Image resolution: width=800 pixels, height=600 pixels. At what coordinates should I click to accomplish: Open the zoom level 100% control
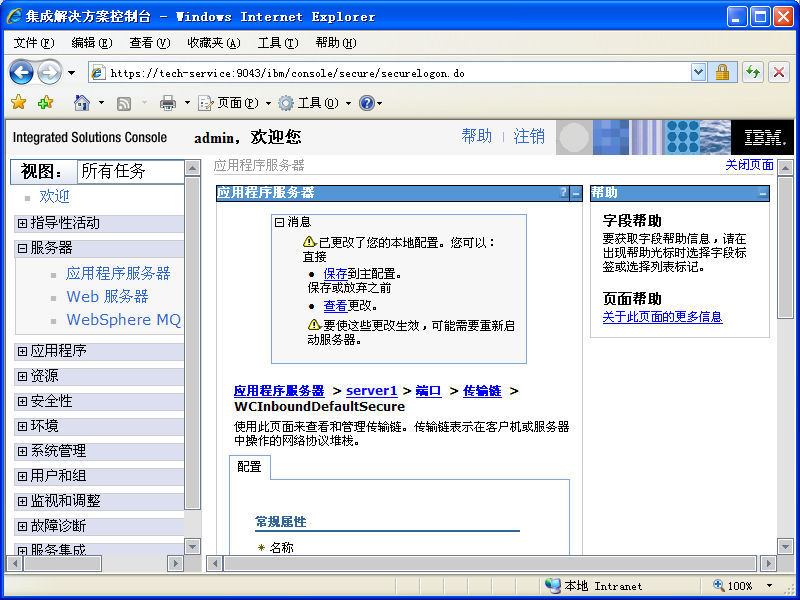742,586
